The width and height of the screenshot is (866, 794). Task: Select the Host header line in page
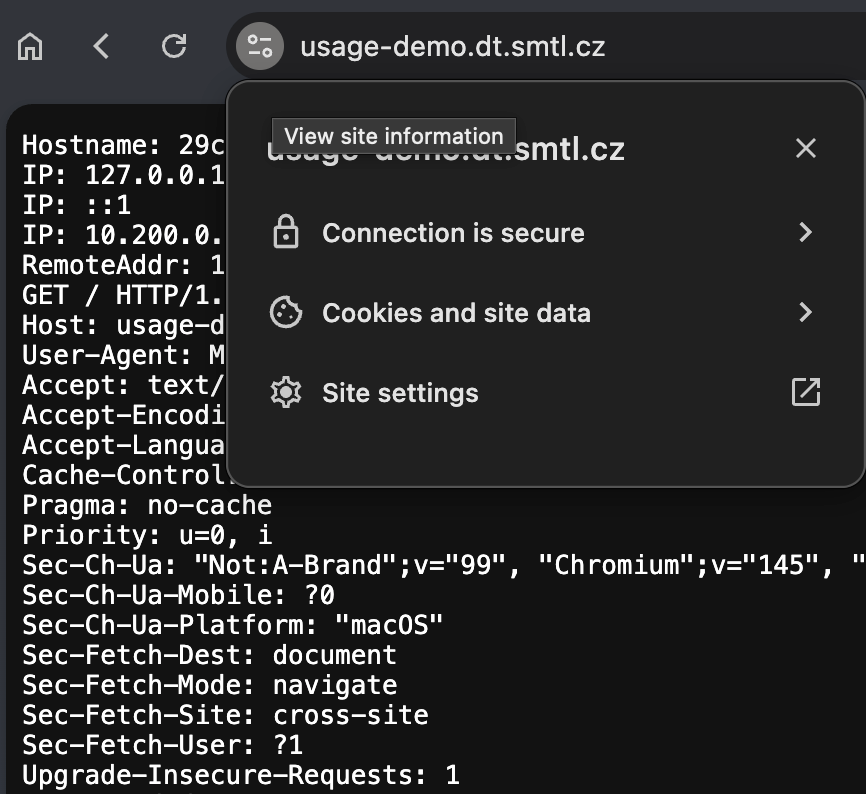[x=120, y=325]
